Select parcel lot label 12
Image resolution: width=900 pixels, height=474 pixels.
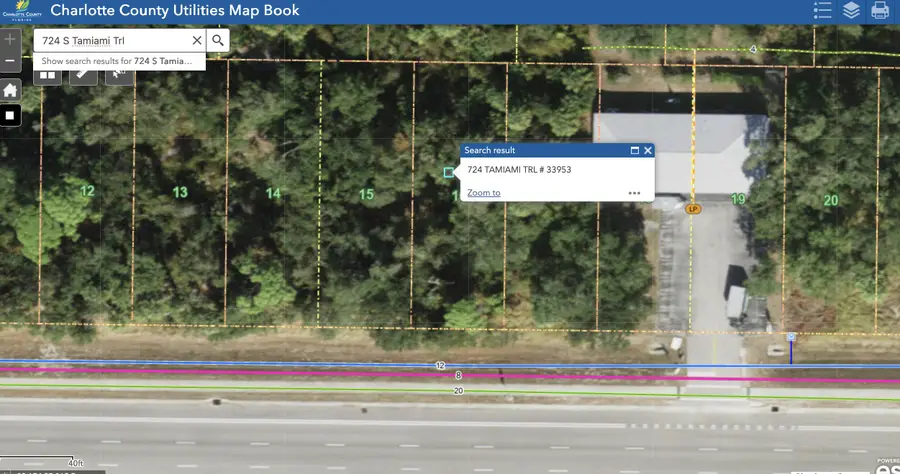click(87, 191)
